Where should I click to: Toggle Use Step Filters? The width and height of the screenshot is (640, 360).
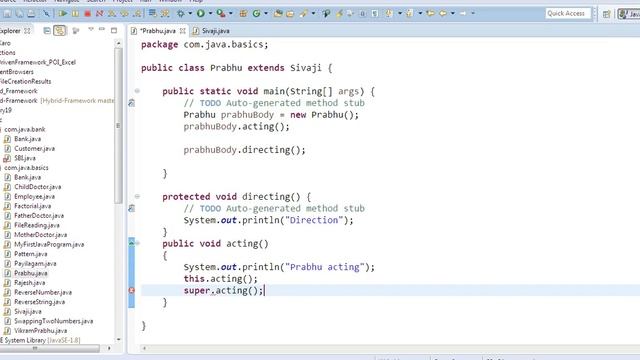[x=165, y=14]
